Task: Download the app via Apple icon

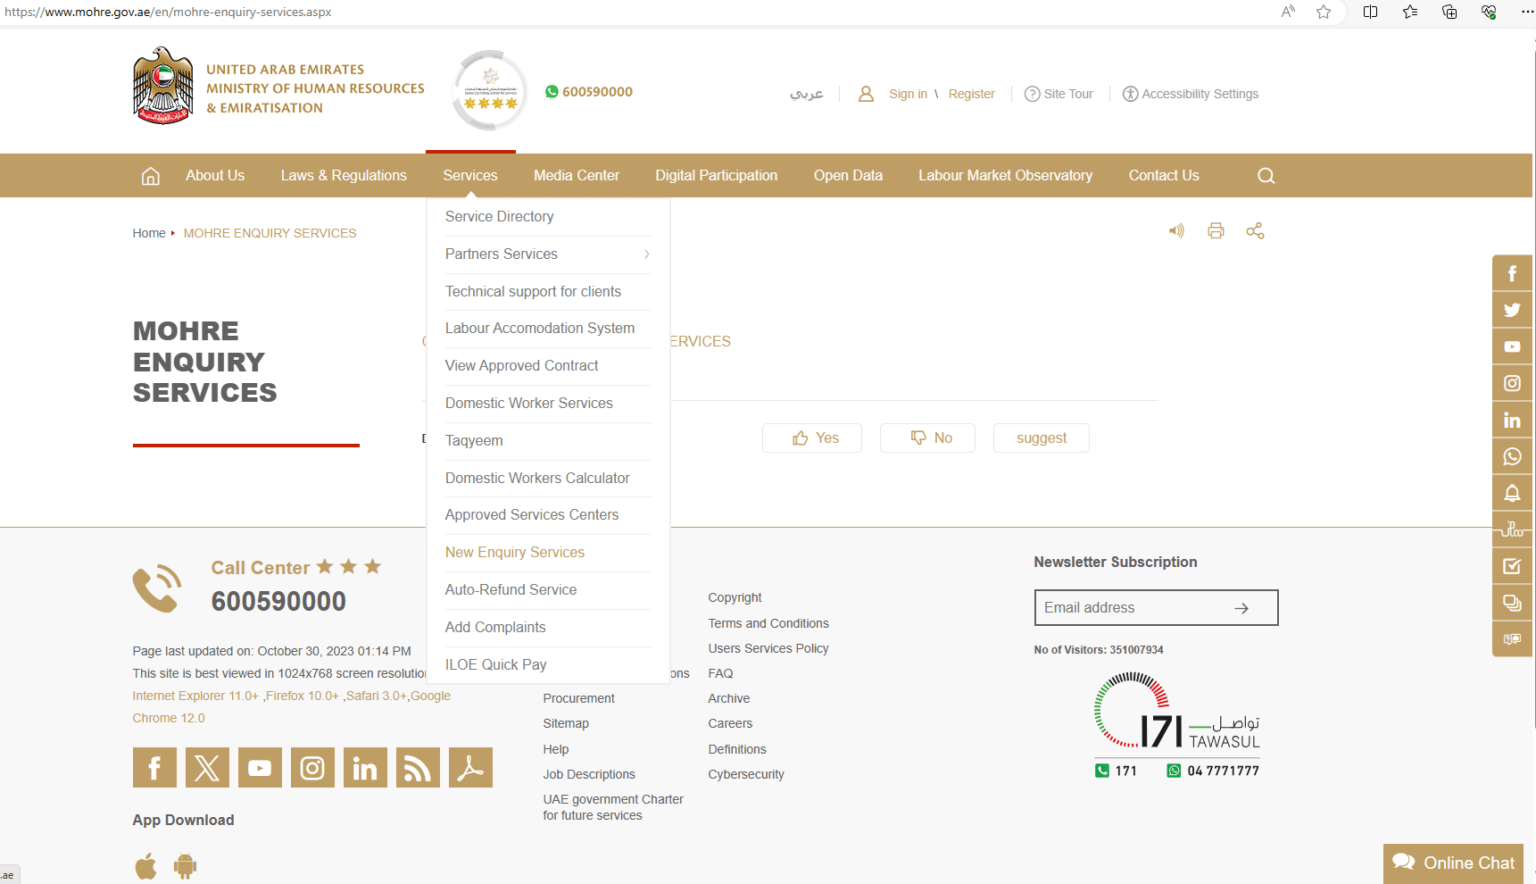Action: 145,864
